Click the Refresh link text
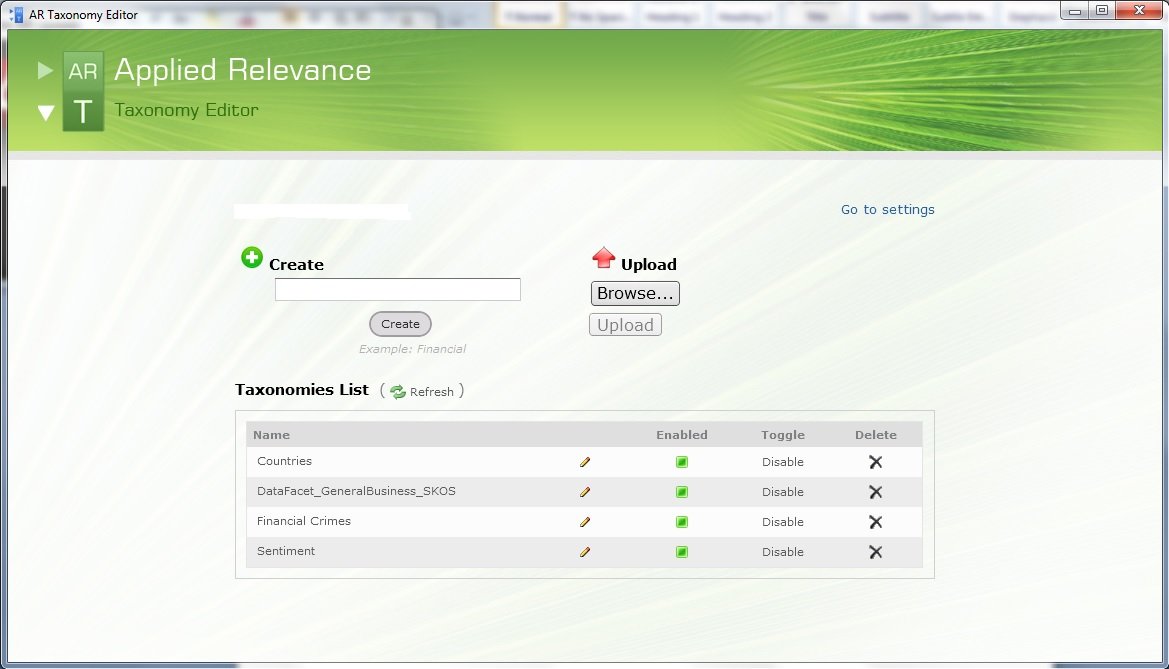This screenshot has width=1169, height=669. (432, 392)
